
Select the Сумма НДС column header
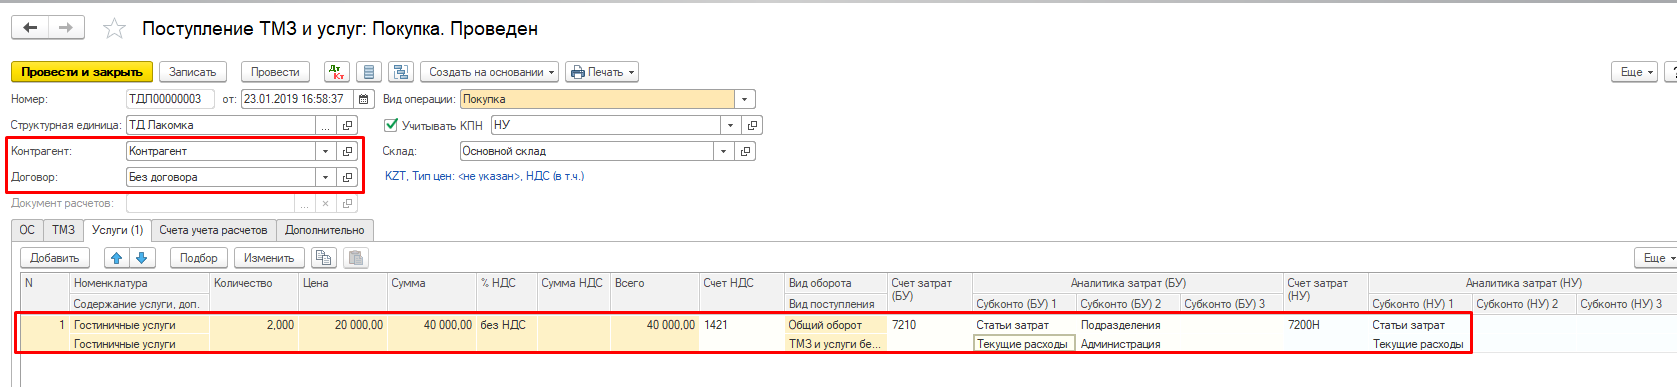574,283
